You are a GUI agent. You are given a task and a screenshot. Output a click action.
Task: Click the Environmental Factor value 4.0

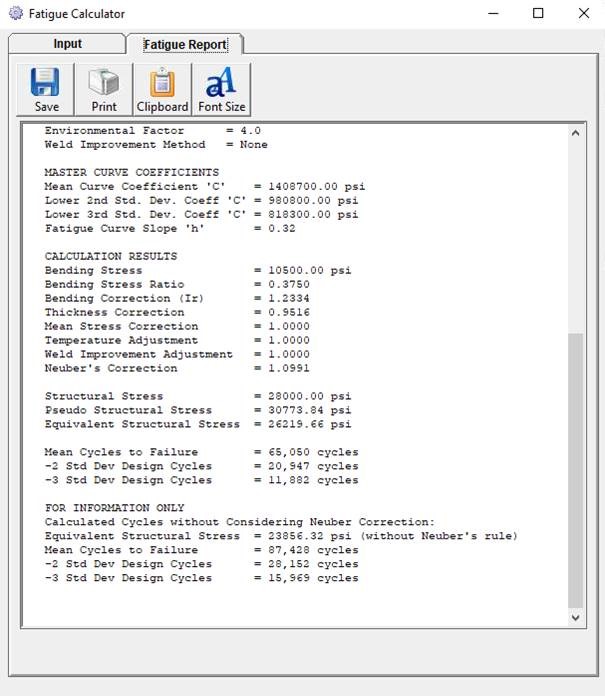250,130
